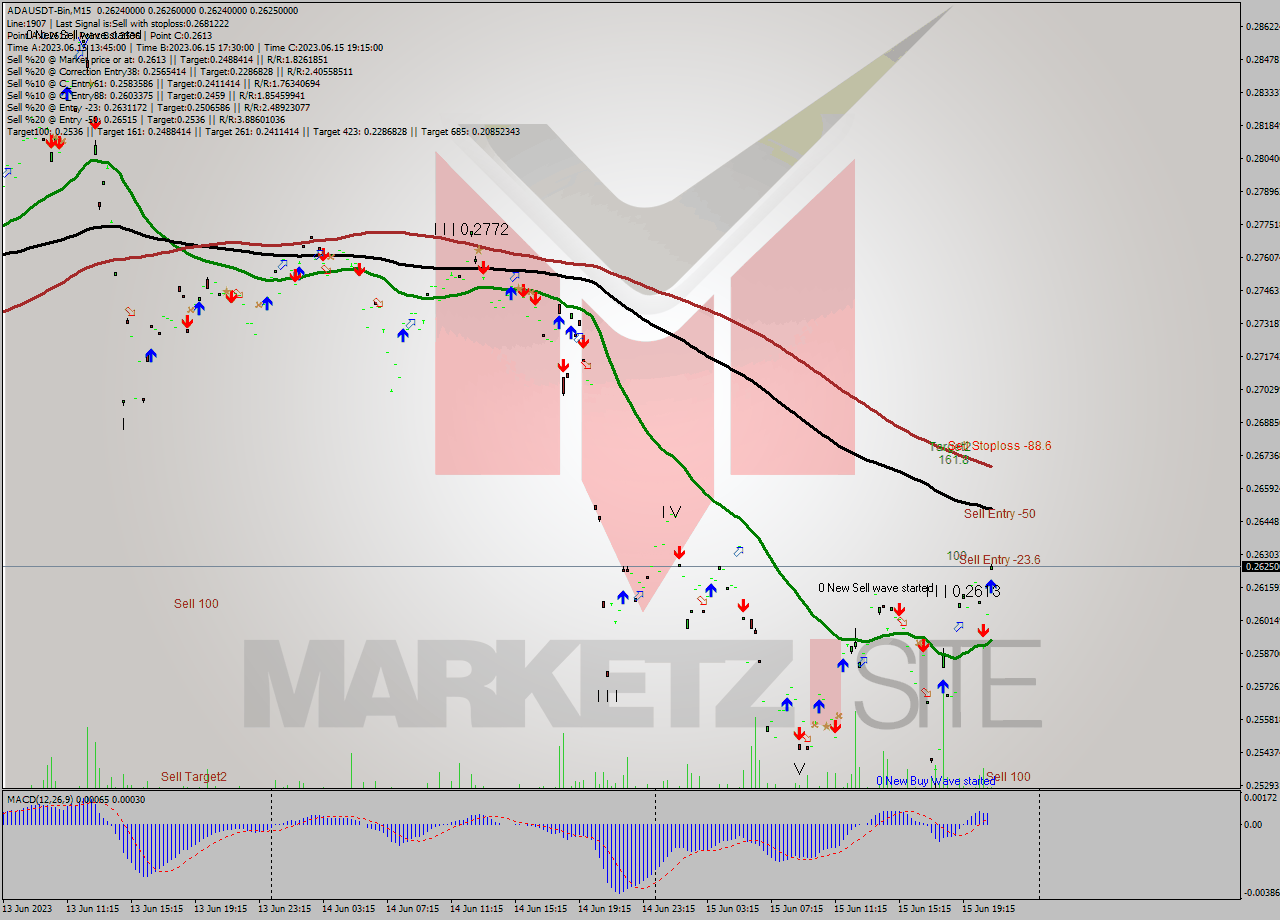Click the '0 New Buy Wave started' annotation

[x=935, y=781]
